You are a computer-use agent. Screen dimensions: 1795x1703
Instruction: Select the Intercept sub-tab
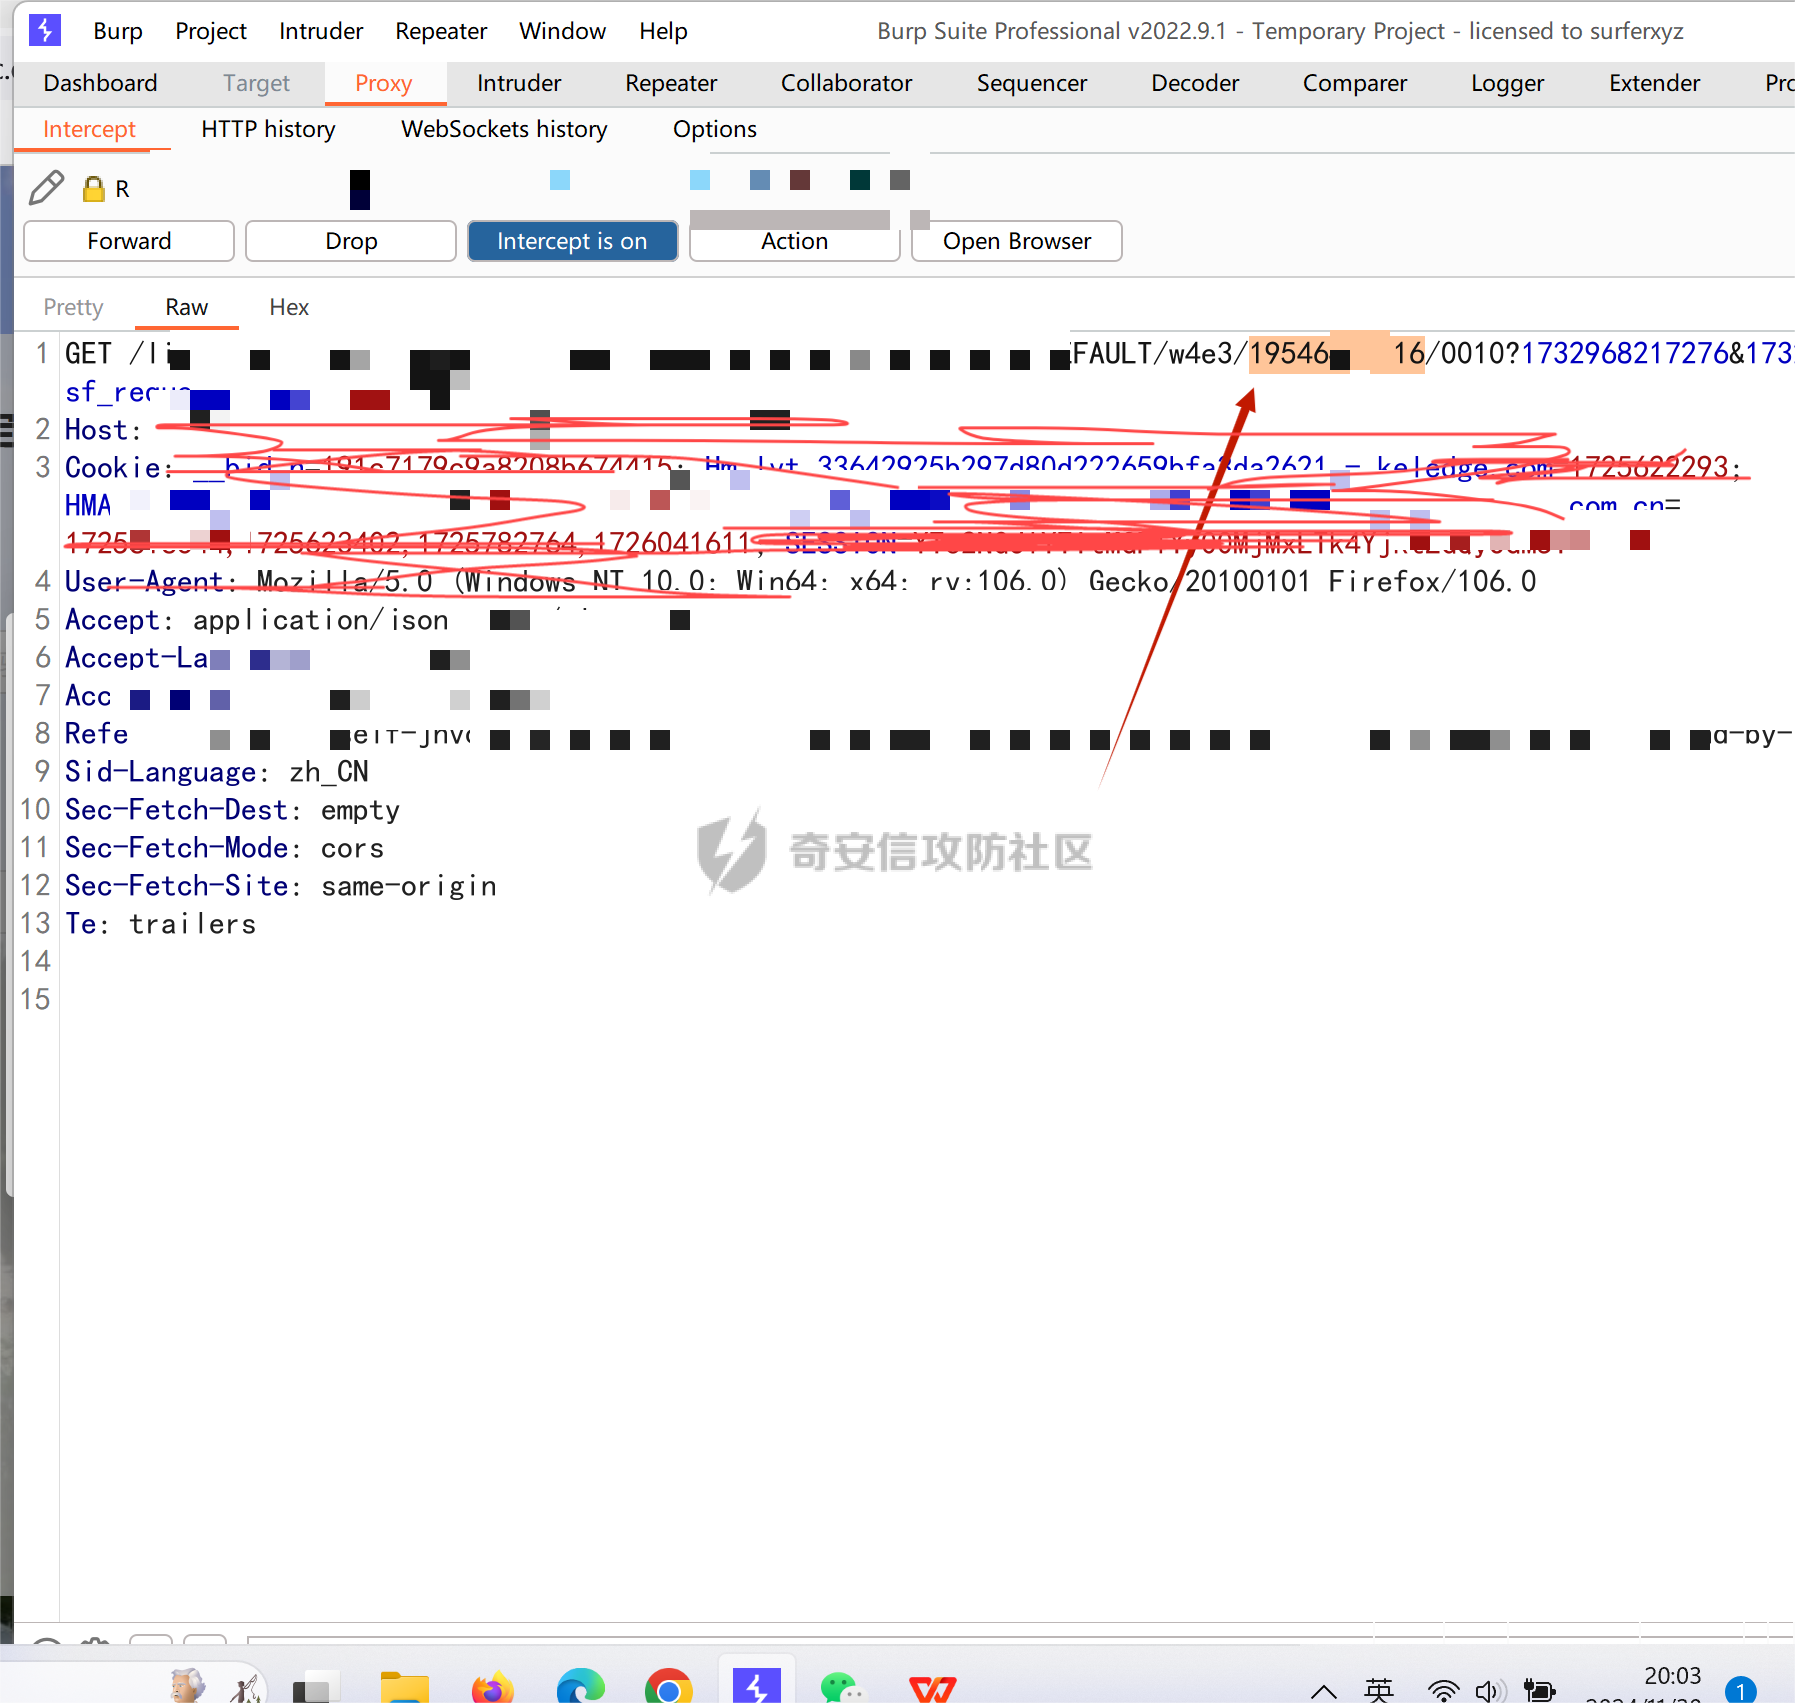(x=89, y=129)
